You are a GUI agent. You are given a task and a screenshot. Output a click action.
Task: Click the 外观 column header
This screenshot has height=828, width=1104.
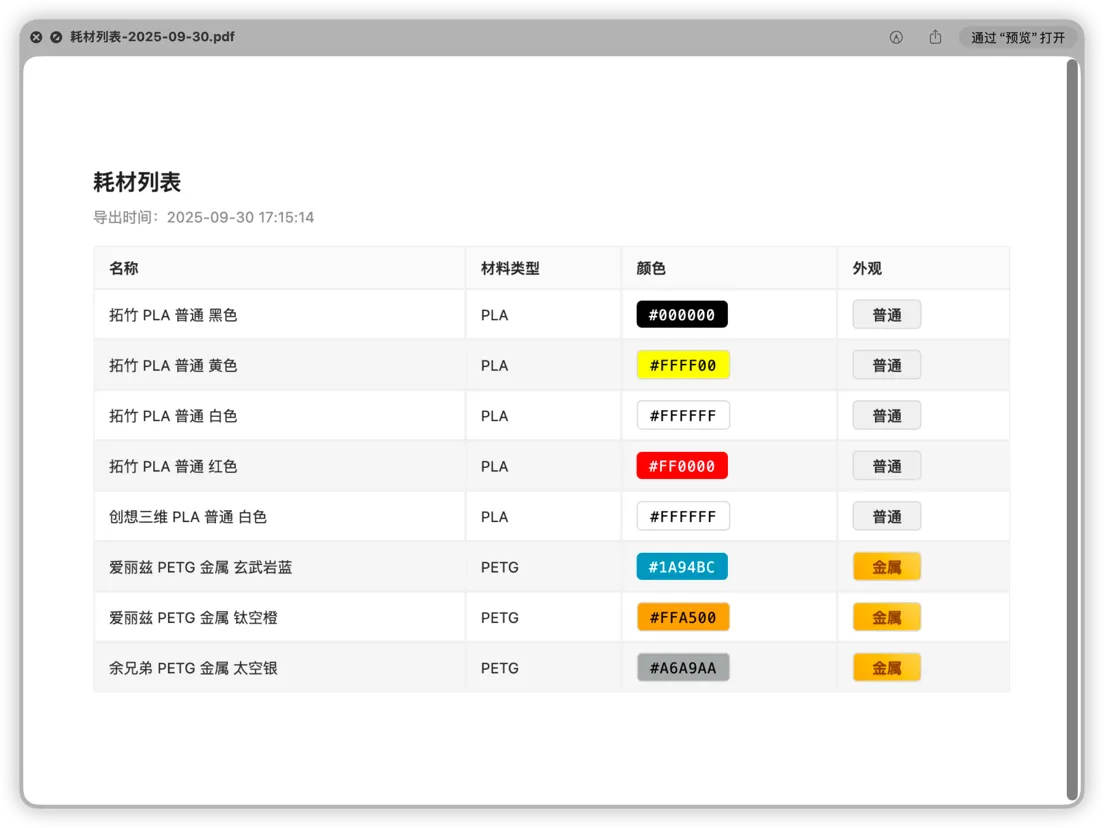click(867, 268)
